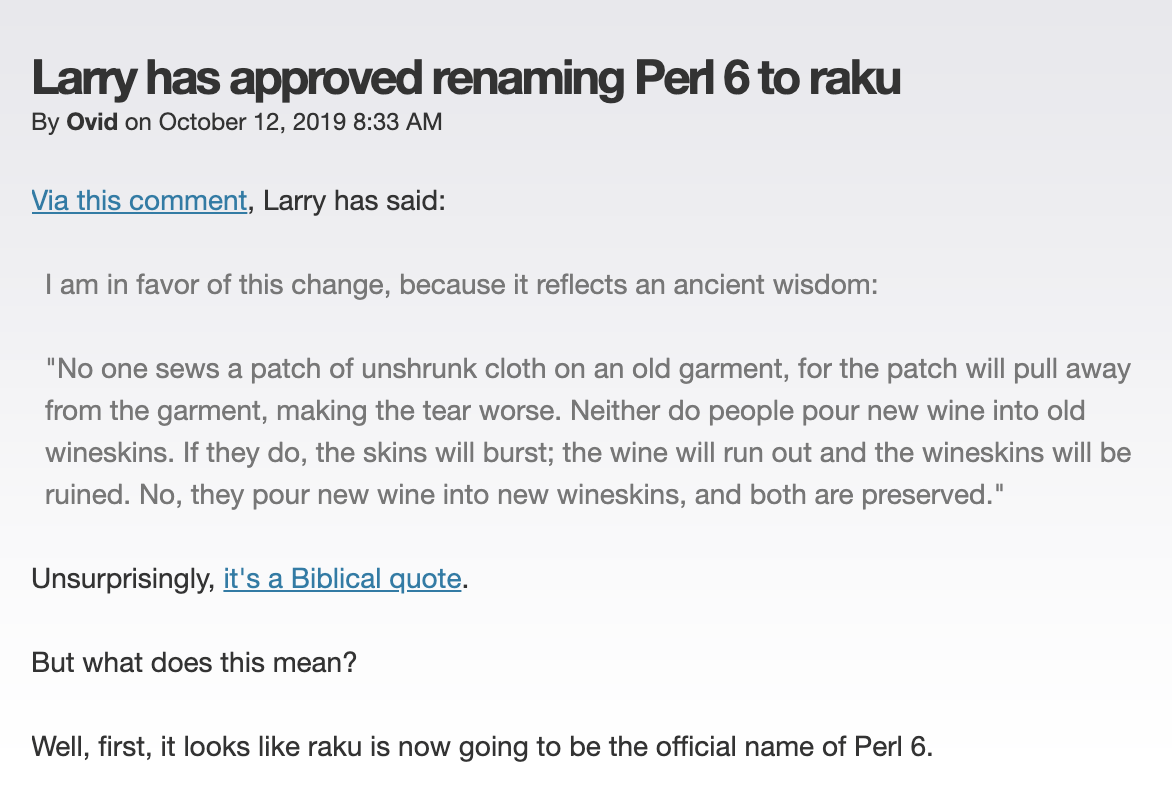Viewport: 1172px width, 804px height.
Task: Click the 8:33 AM timestamp
Action: coord(397,122)
